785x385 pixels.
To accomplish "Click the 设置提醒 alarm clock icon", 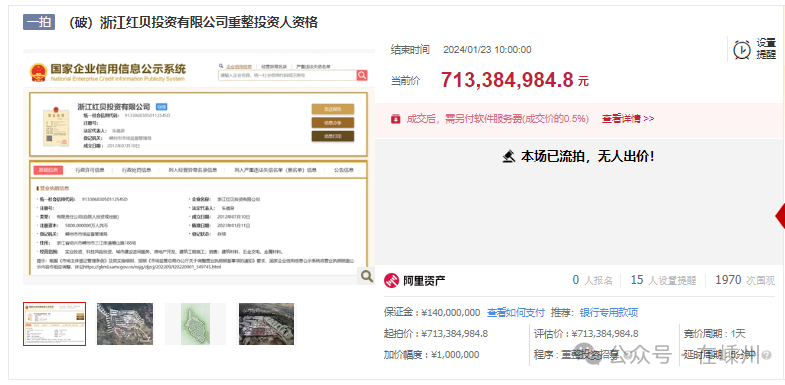I will tap(742, 50).
